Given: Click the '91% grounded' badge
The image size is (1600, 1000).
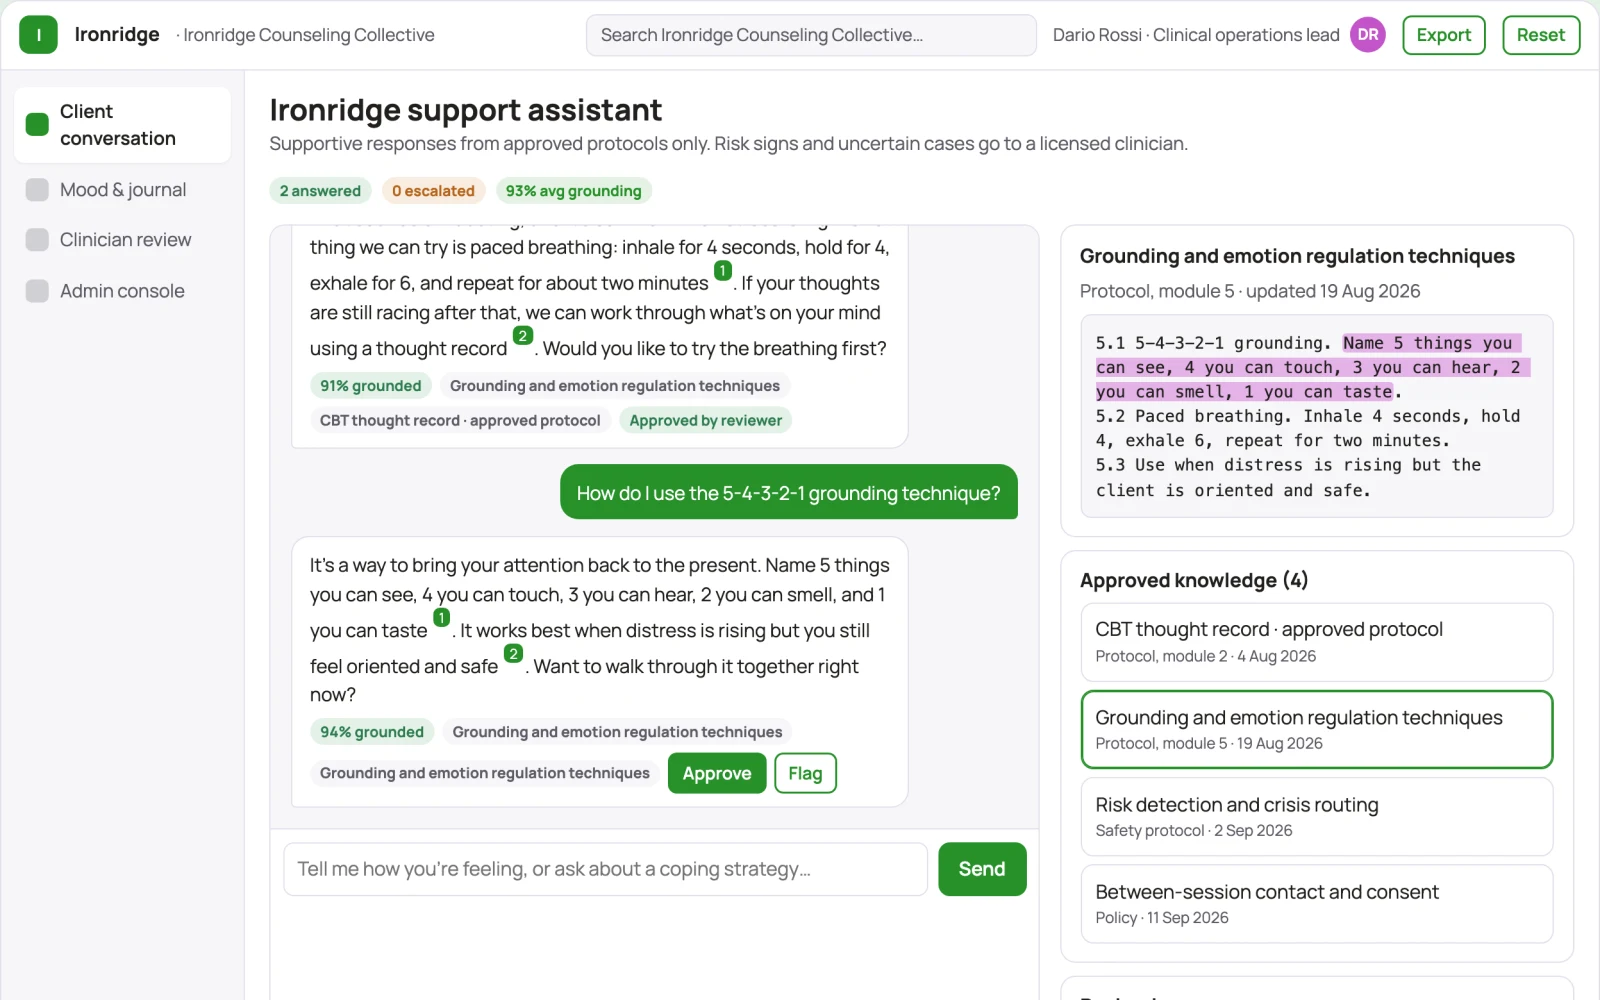Looking at the screenshot, I should (x=370, y=386).
